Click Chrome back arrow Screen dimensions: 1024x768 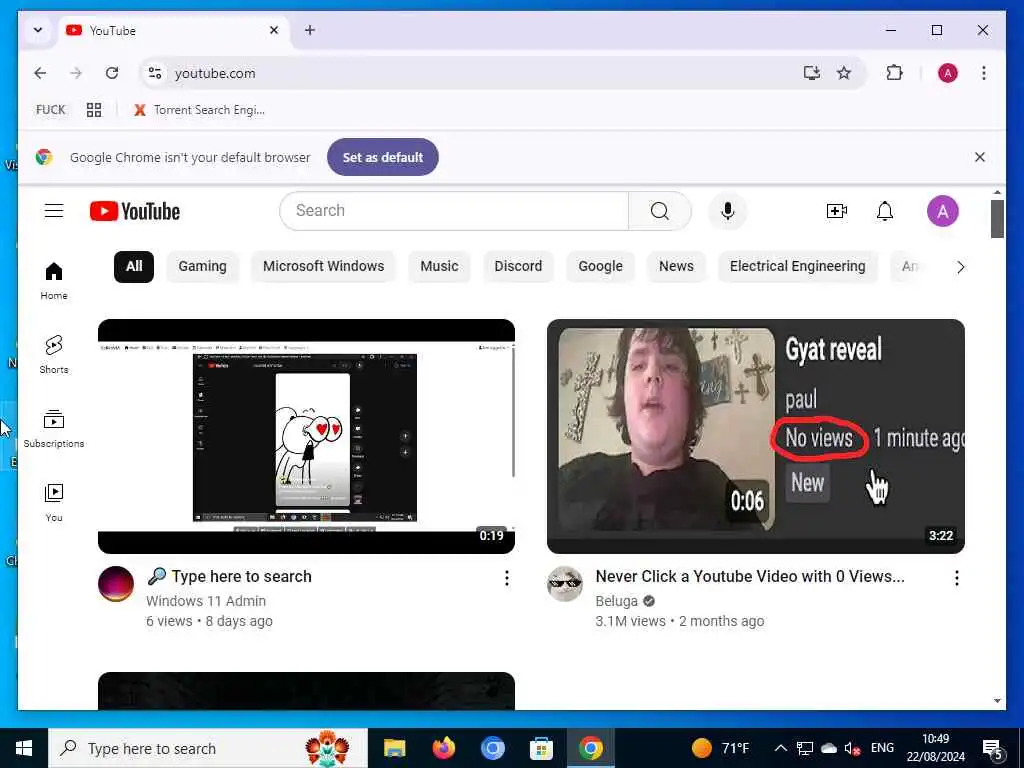pyautogui.click(x=40, y=73)
